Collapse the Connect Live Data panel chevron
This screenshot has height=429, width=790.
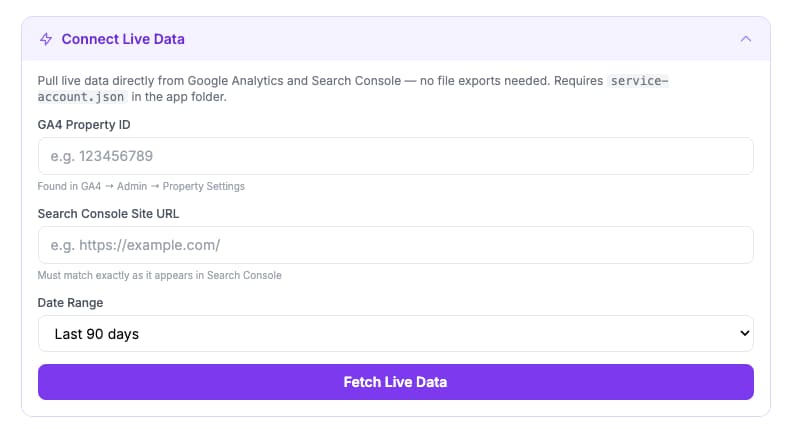746,39
